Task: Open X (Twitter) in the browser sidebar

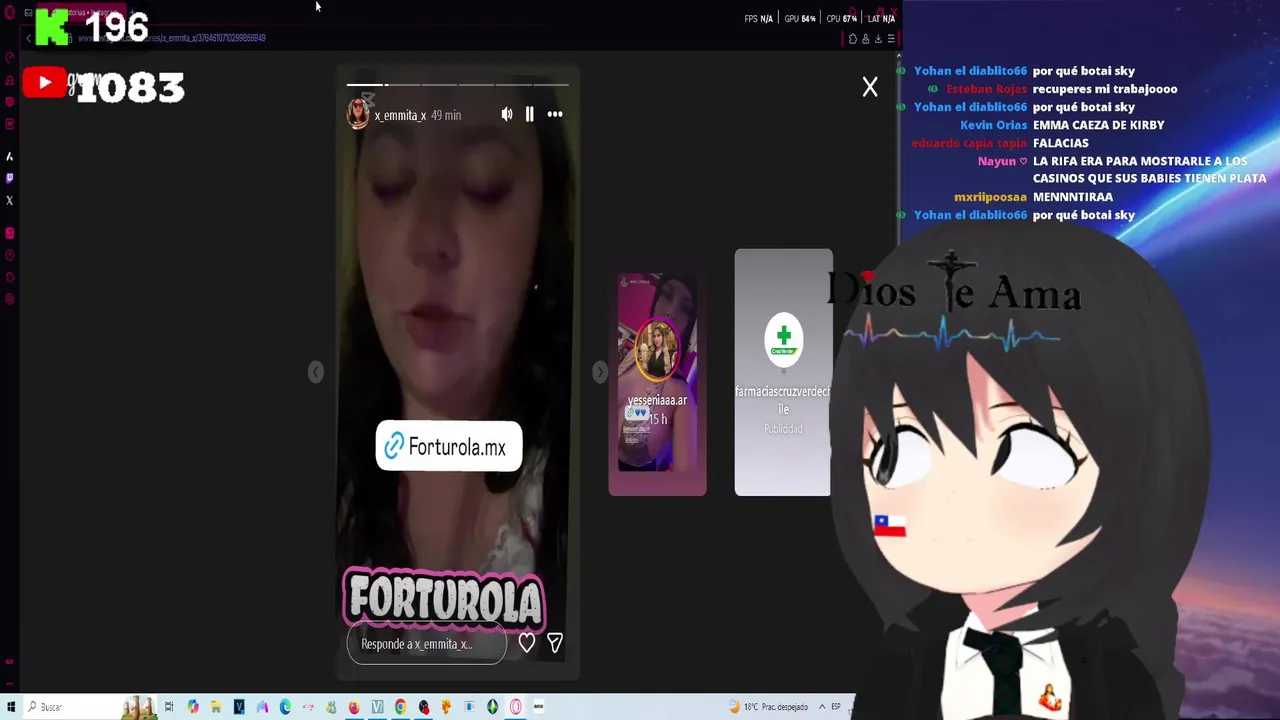Action: click(x=9, y=200)
